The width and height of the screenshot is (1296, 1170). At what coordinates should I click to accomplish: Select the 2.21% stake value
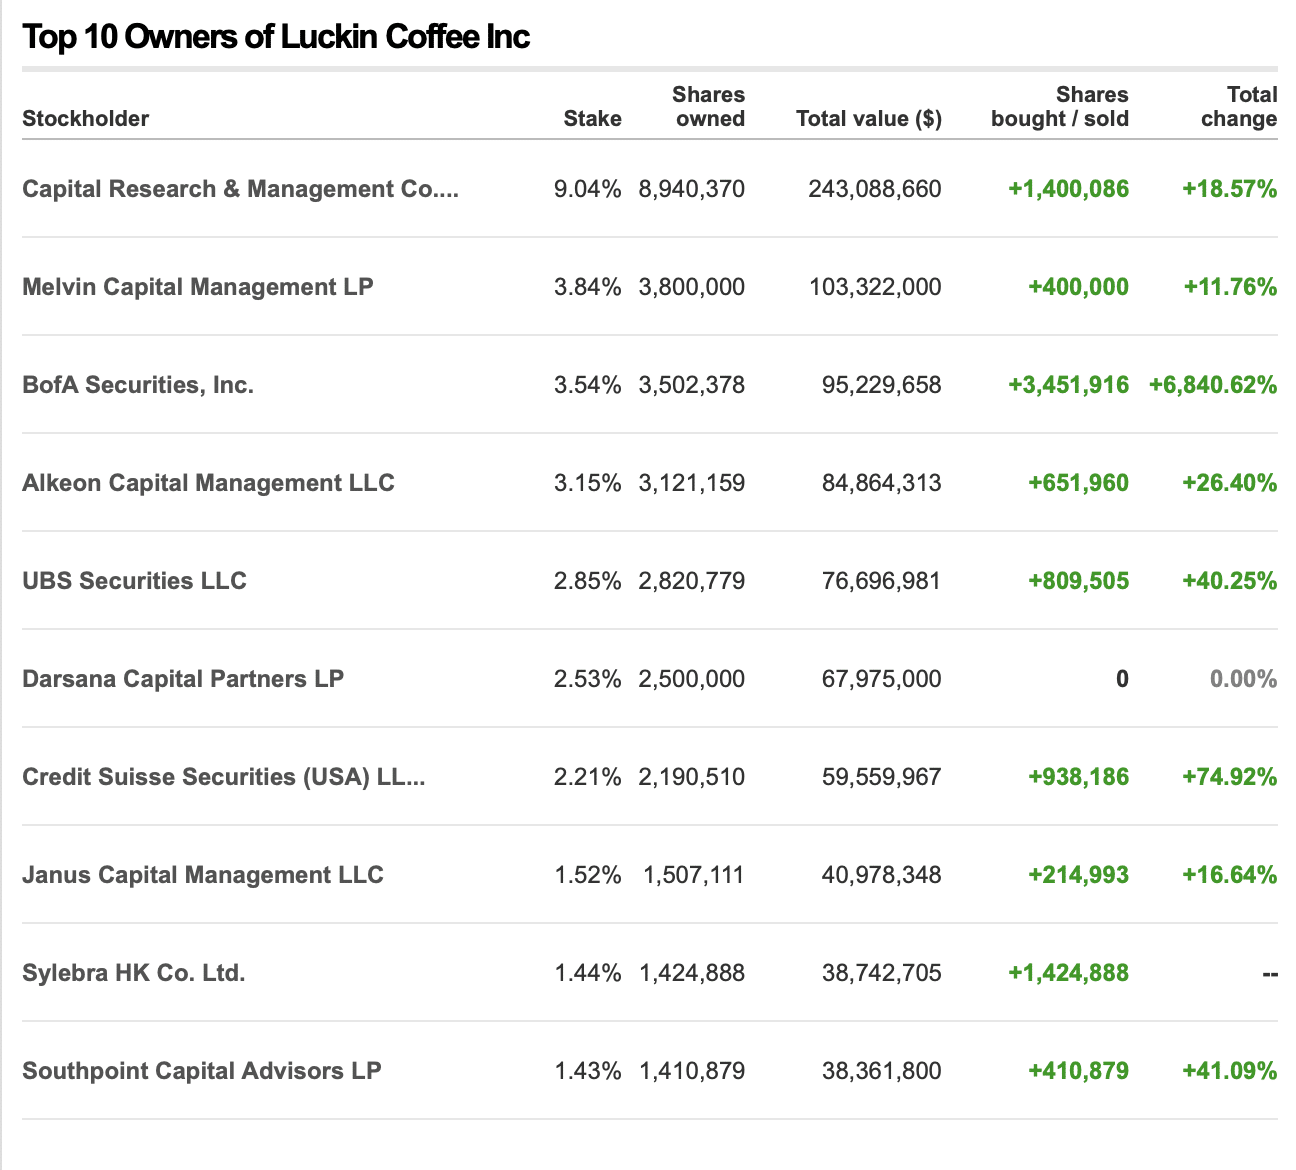tap(588, 777)
